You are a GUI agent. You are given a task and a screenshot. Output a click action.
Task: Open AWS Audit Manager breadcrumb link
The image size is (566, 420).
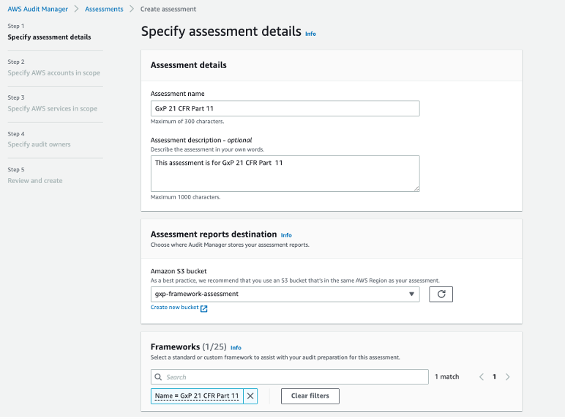coord(38,9)
